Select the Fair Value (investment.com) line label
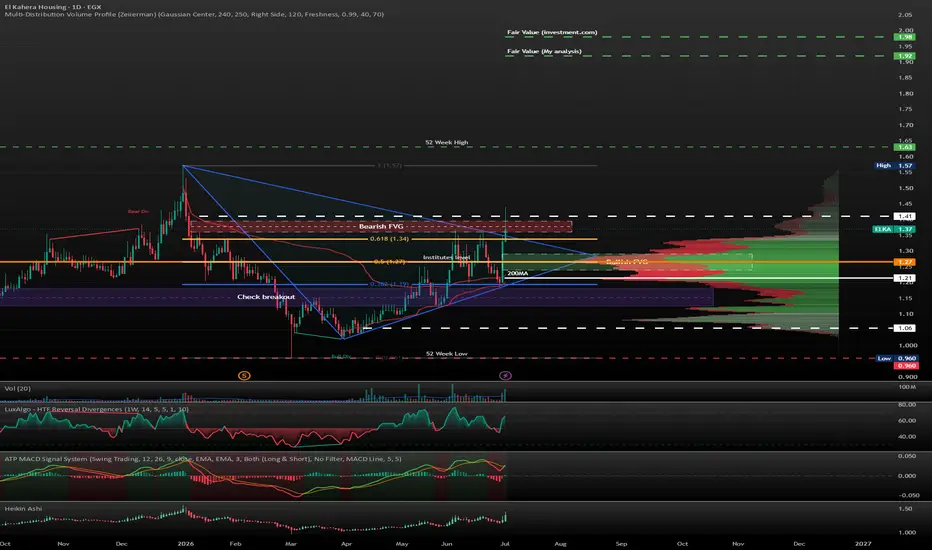Viewport: 932px width, 550px height. tap(552, 32)
